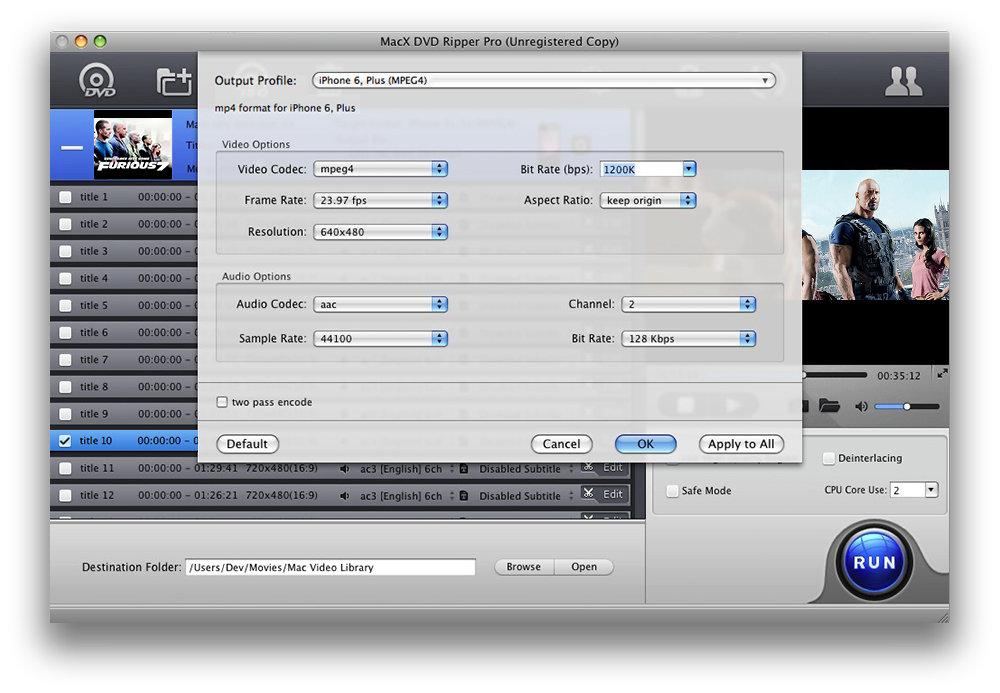Click the minus icon beside Furious 7 thumbnail
The width and height of the screenshot is (1000, 693).
[71, 147]
